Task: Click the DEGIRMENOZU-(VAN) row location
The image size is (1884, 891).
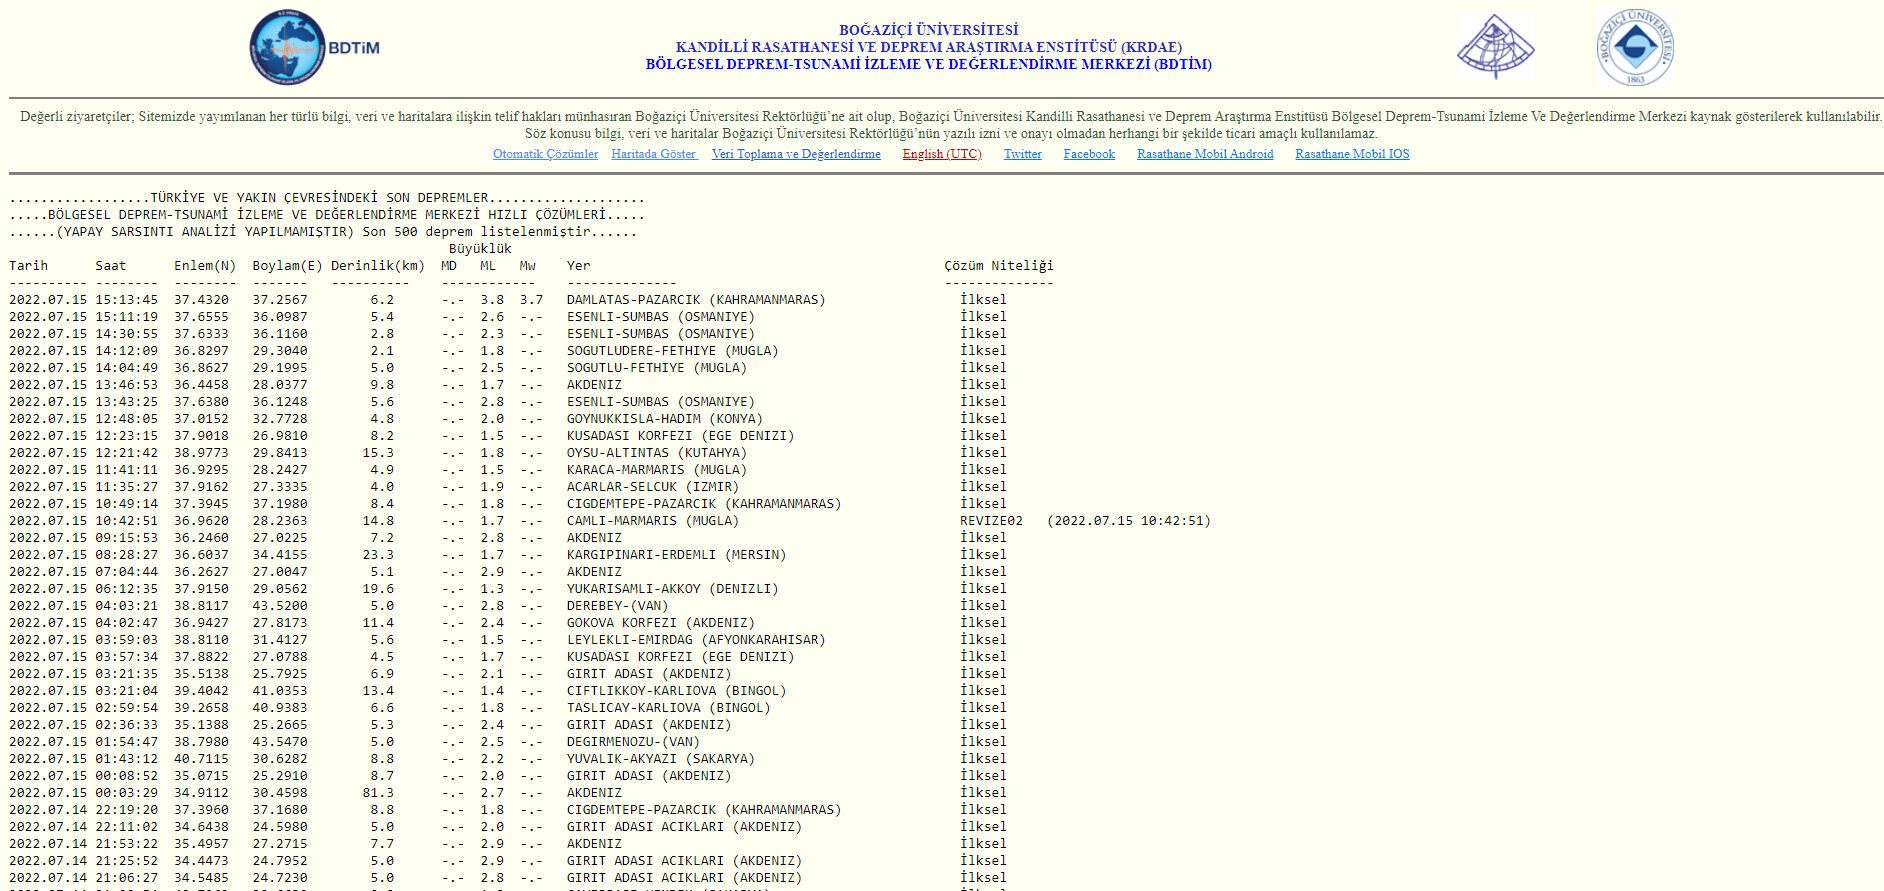Action: (x=634, y=742)
